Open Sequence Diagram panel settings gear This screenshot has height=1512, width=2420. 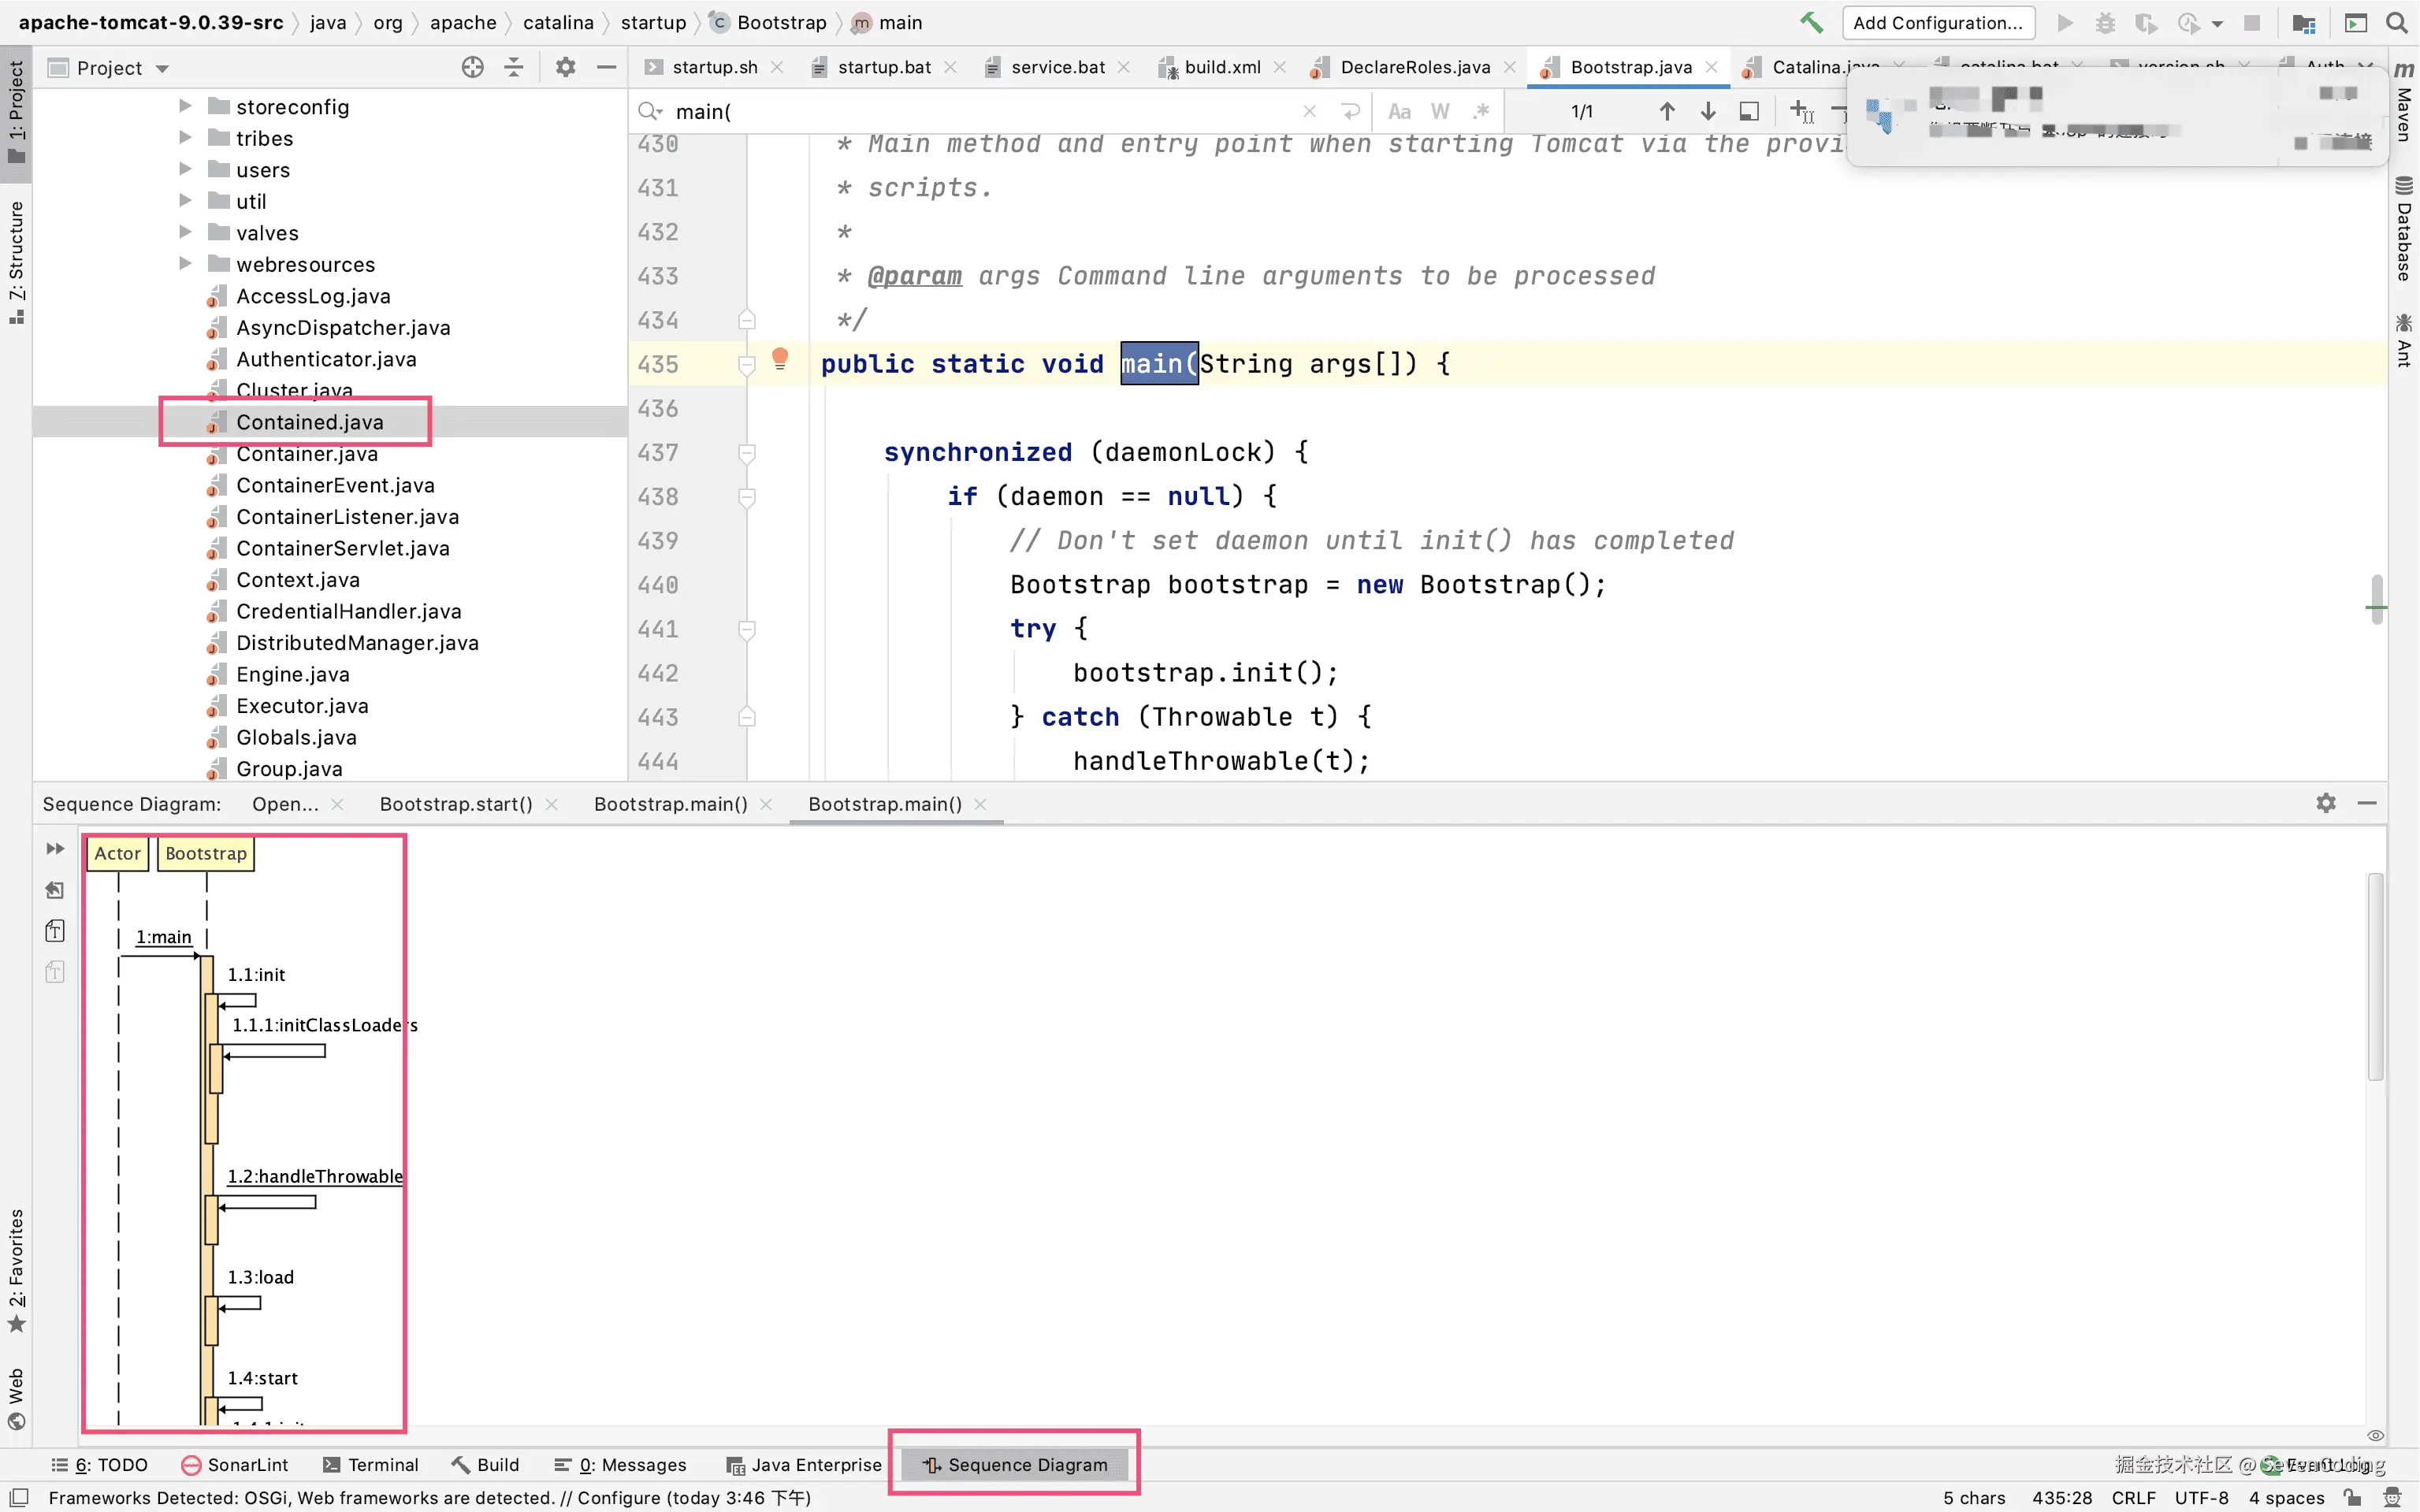pyautogui.click(x=2326, y=803)
